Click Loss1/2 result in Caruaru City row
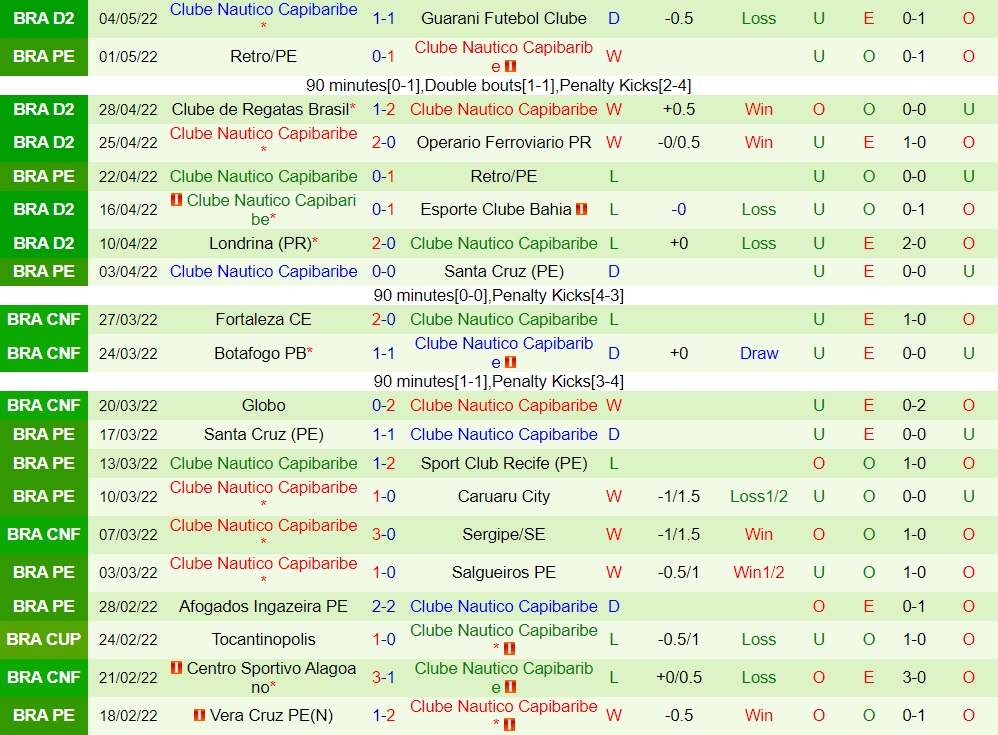 759,496
